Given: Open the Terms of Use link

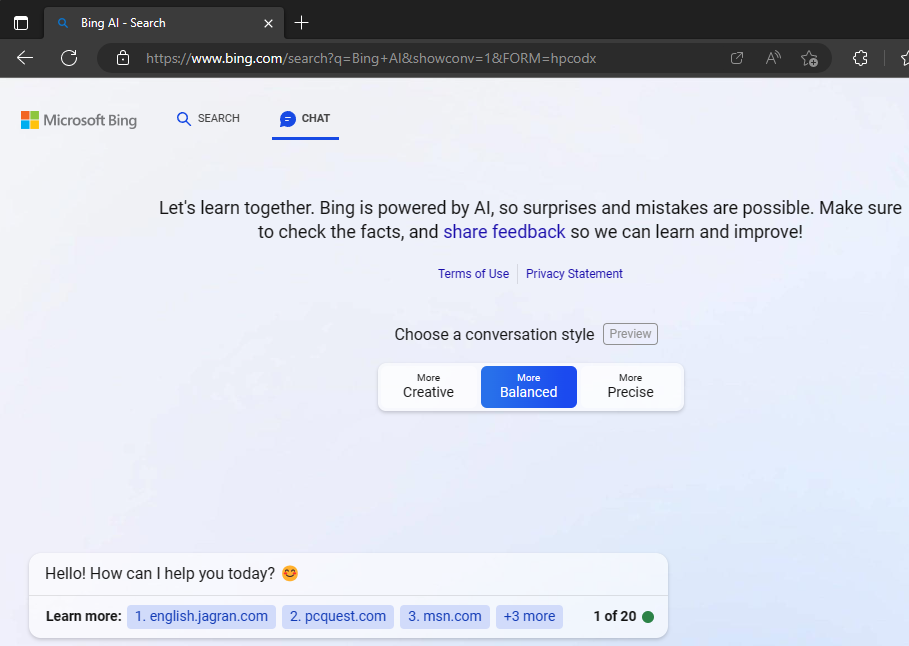Looking at the screenshot, I should click(474, 274).
